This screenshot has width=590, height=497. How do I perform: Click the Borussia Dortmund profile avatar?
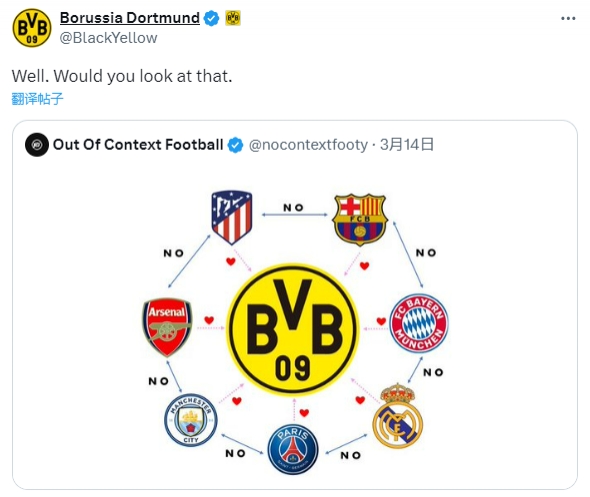coord(32,28)
